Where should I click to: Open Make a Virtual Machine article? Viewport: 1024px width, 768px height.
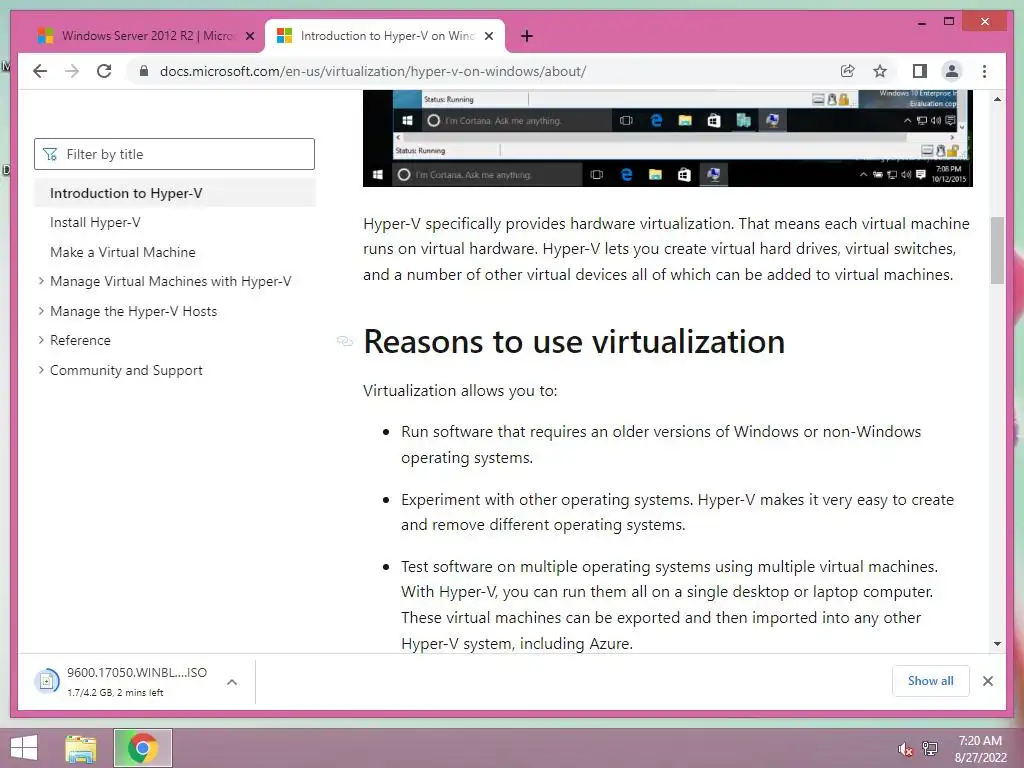point(123,252)
